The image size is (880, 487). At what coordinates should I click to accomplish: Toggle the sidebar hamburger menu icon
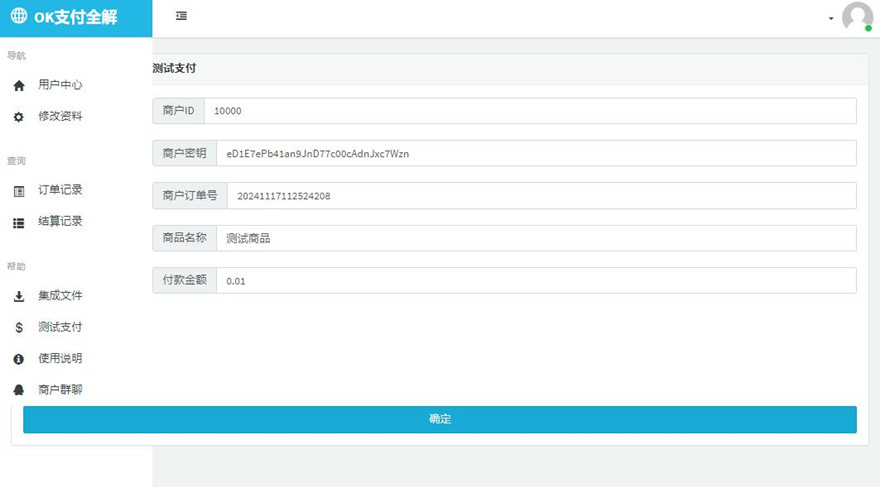[x=181, y=16]
